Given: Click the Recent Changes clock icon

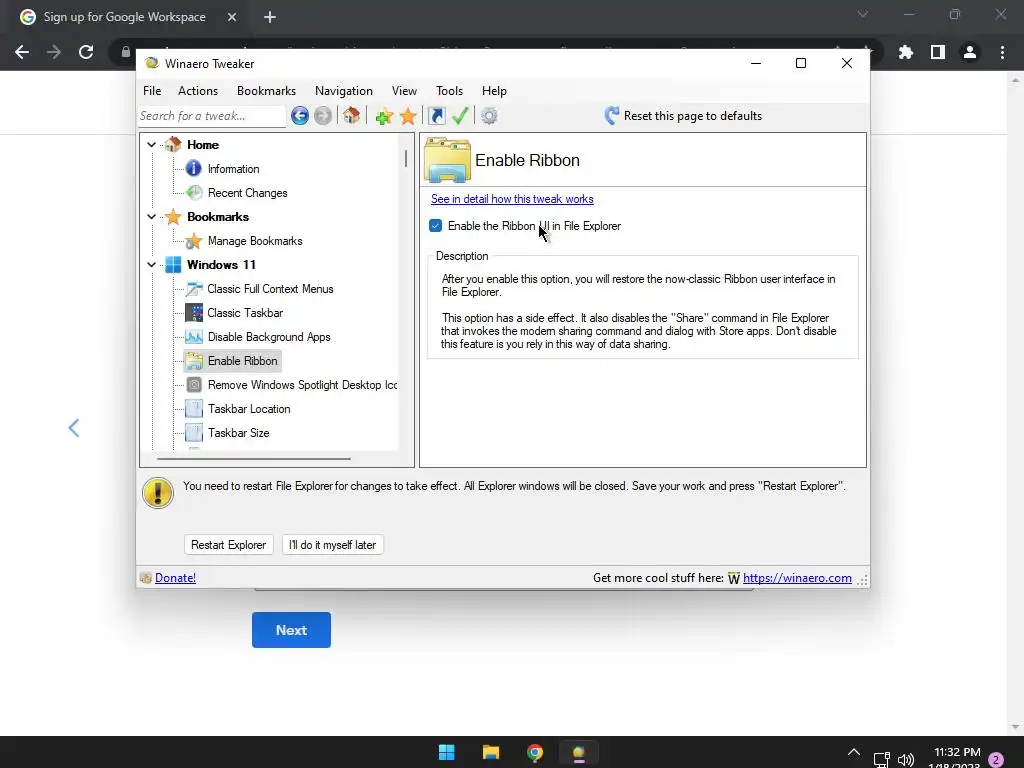Looking at the screenshot, I should pos(194,193).
